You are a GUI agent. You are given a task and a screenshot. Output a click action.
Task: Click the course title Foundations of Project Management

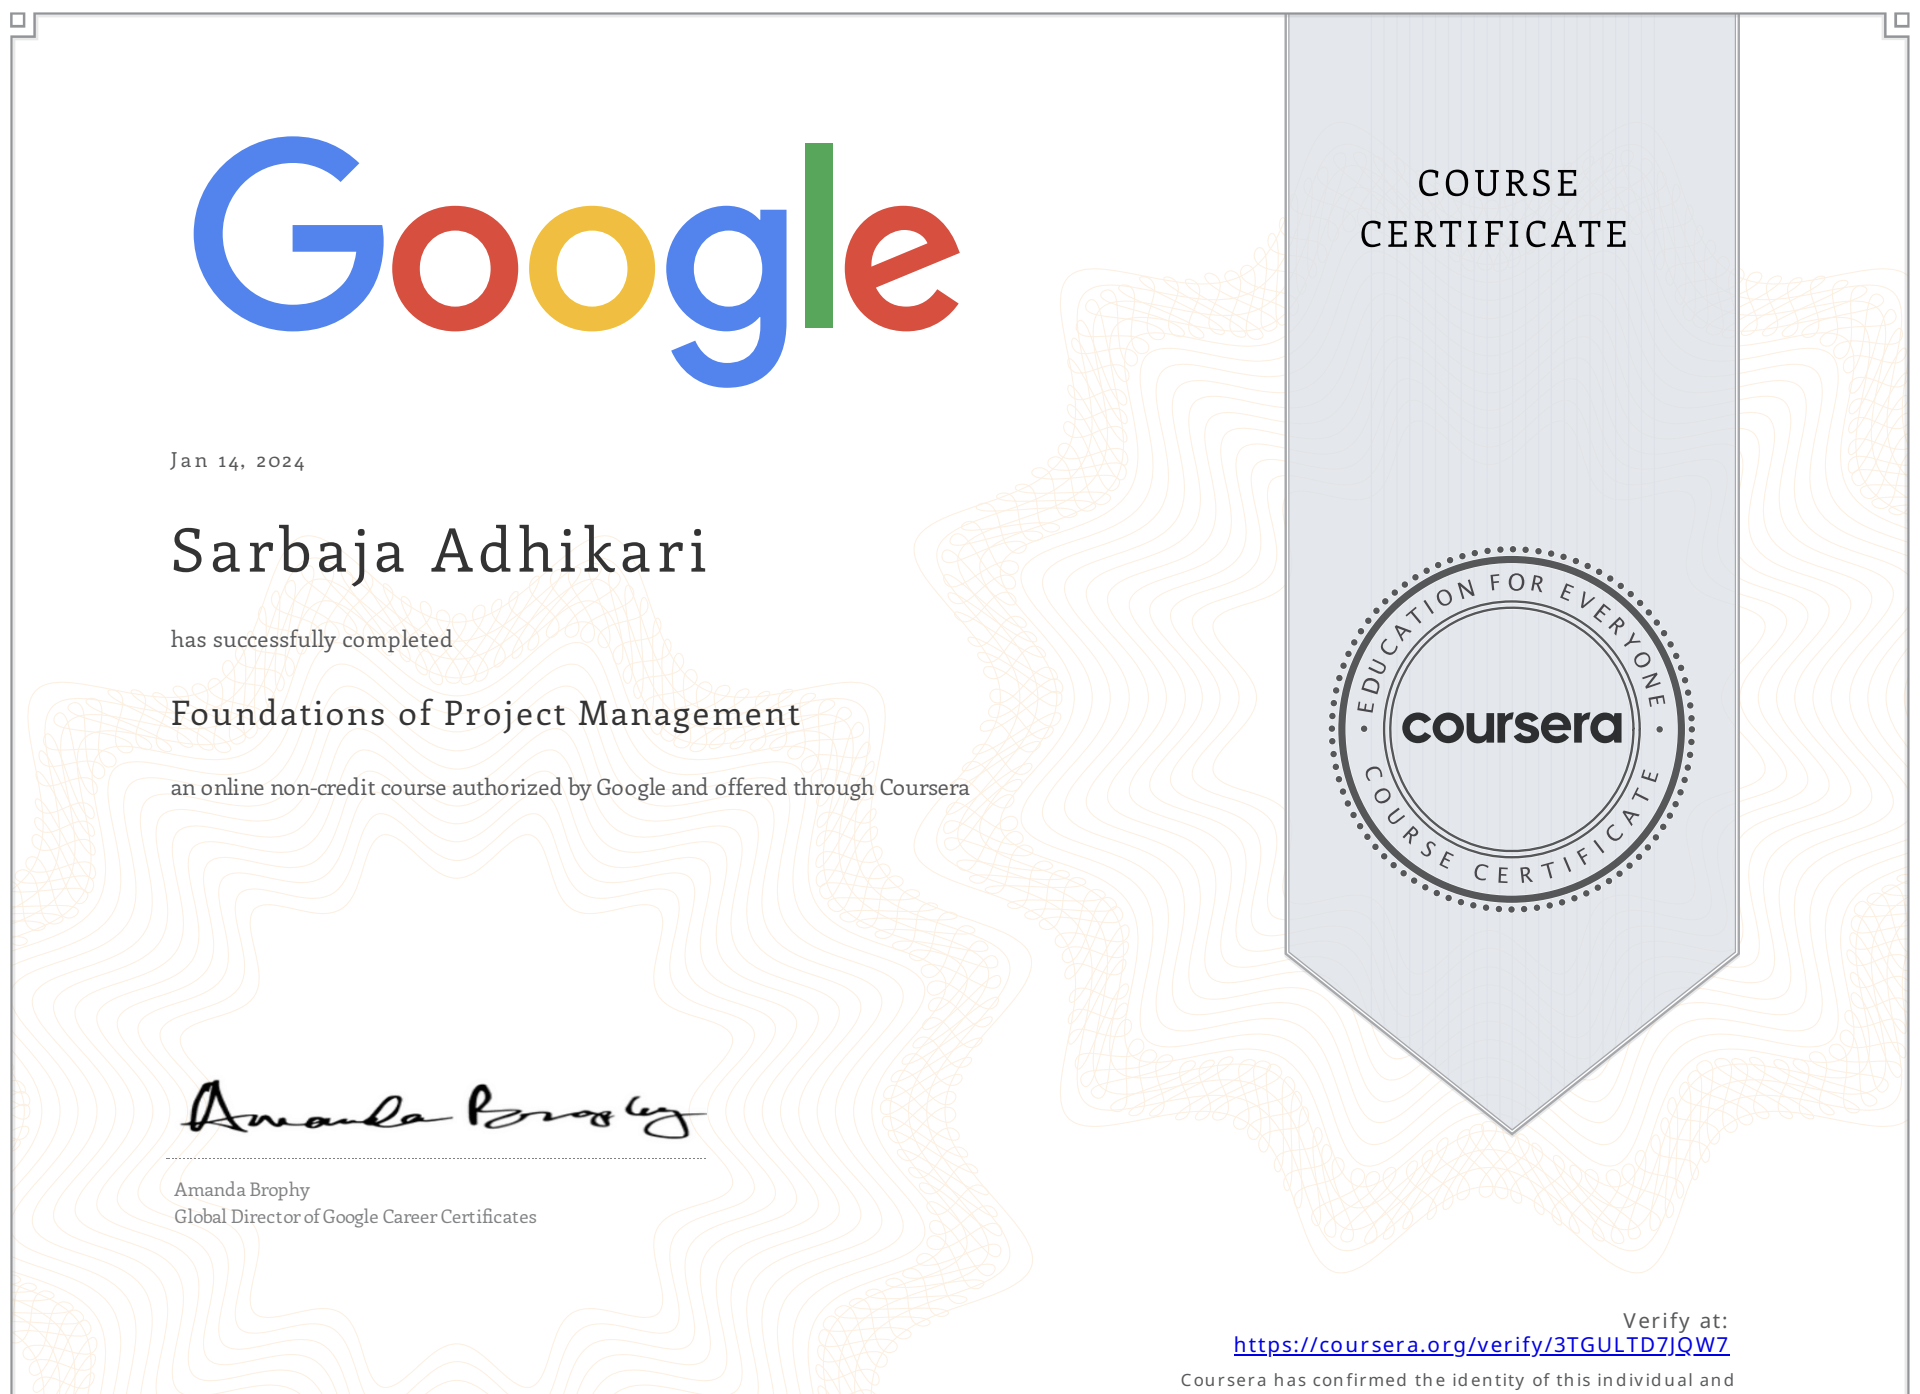click(485, 714)
